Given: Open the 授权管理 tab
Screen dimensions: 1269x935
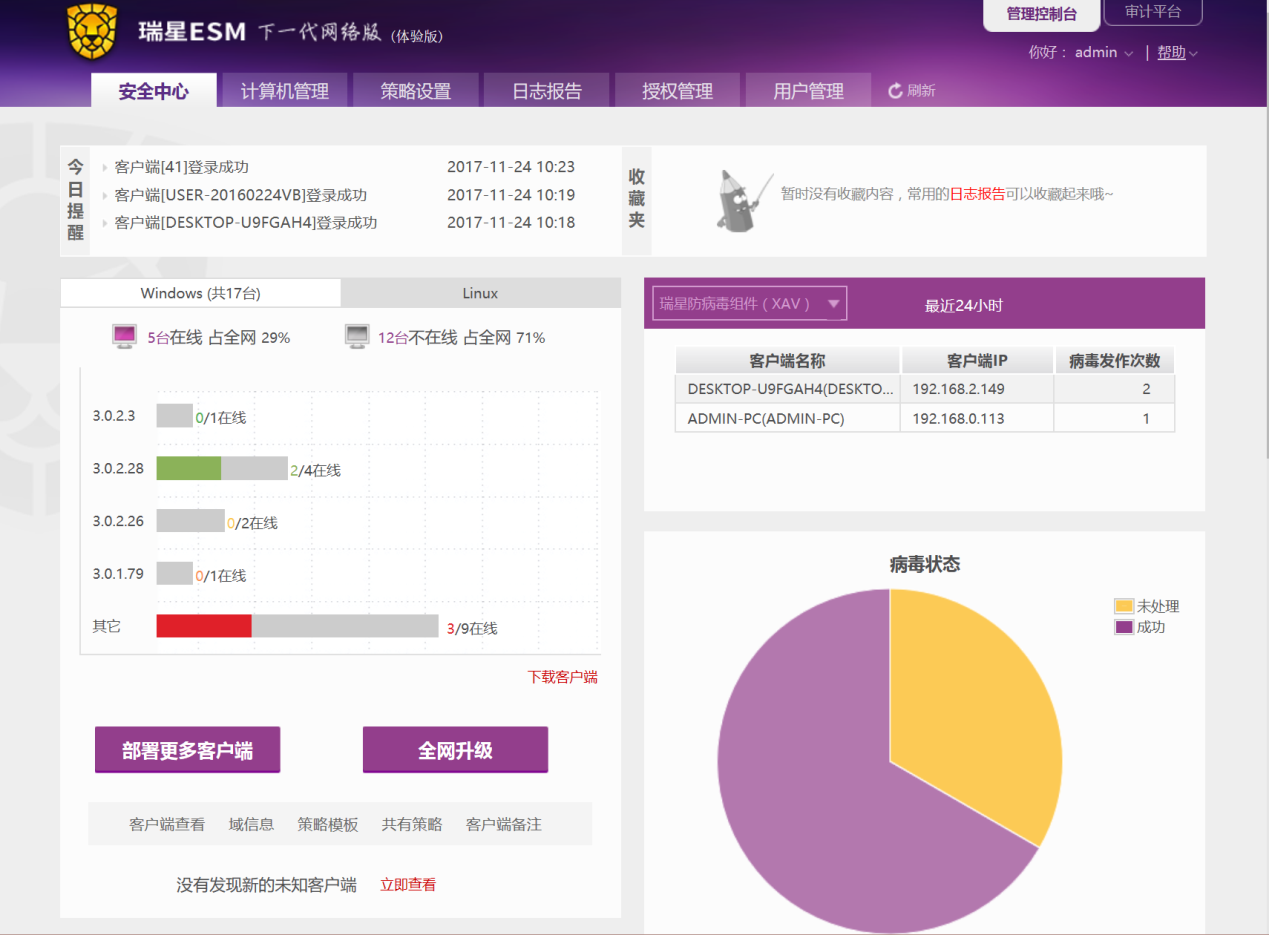Looking at the screenshot, I should (677, 91).
